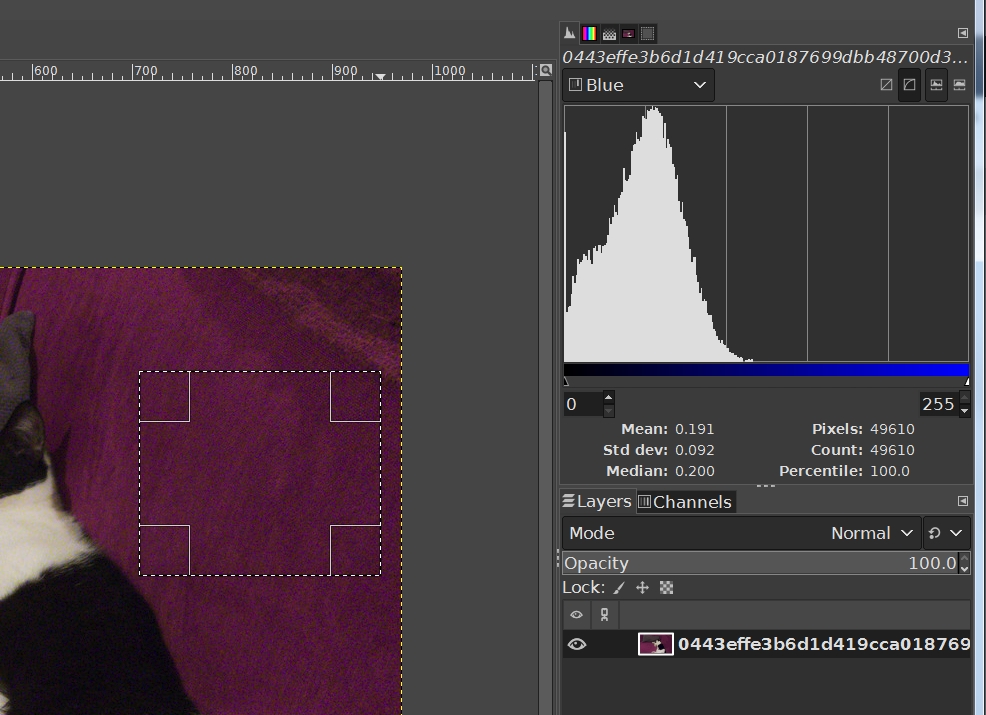
Task: Increase the histogram range start value
Action: [x=609, y=398]
